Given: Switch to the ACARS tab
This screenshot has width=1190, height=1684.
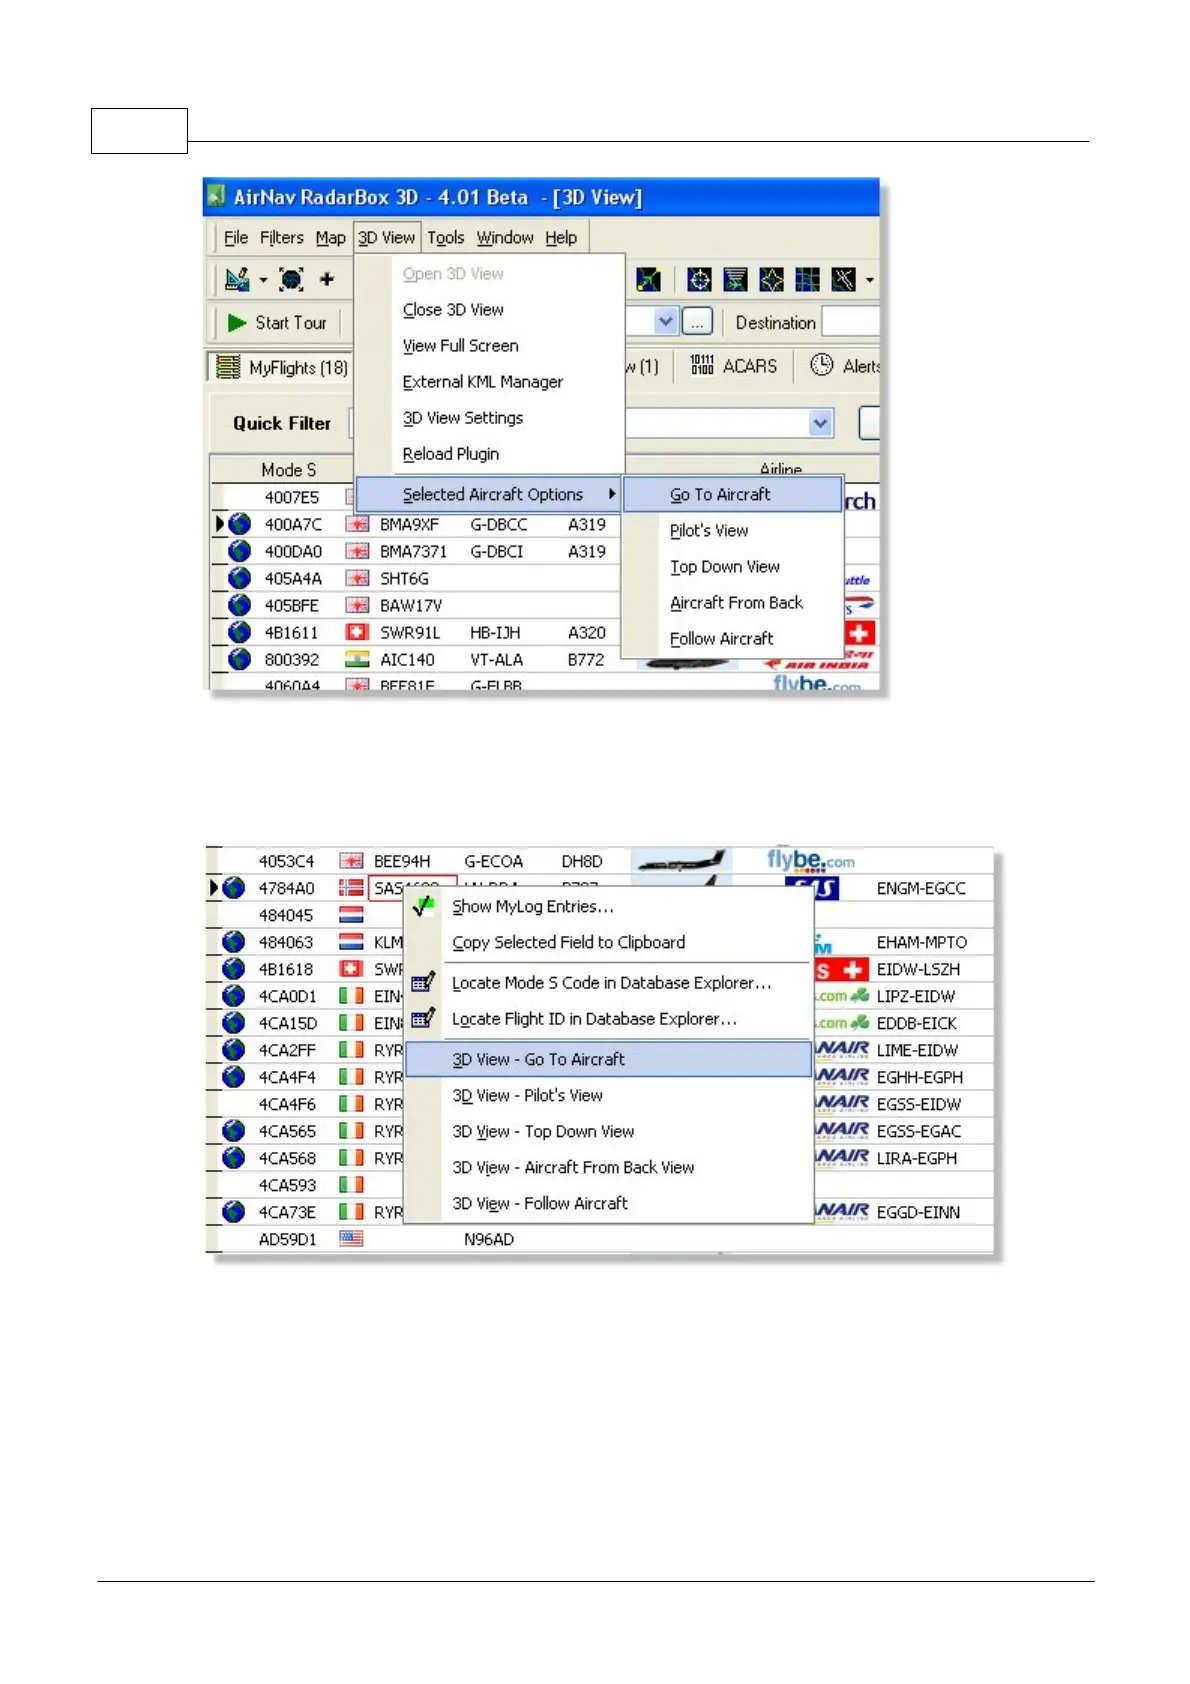Looking at the screenshot, I should click(x=735, y=366).
